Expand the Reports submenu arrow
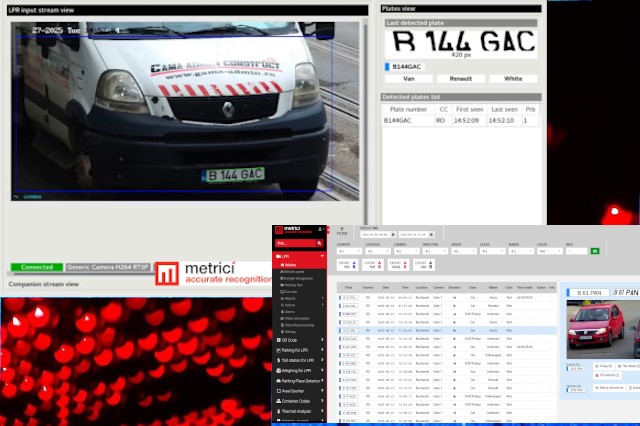 point(322,298)
